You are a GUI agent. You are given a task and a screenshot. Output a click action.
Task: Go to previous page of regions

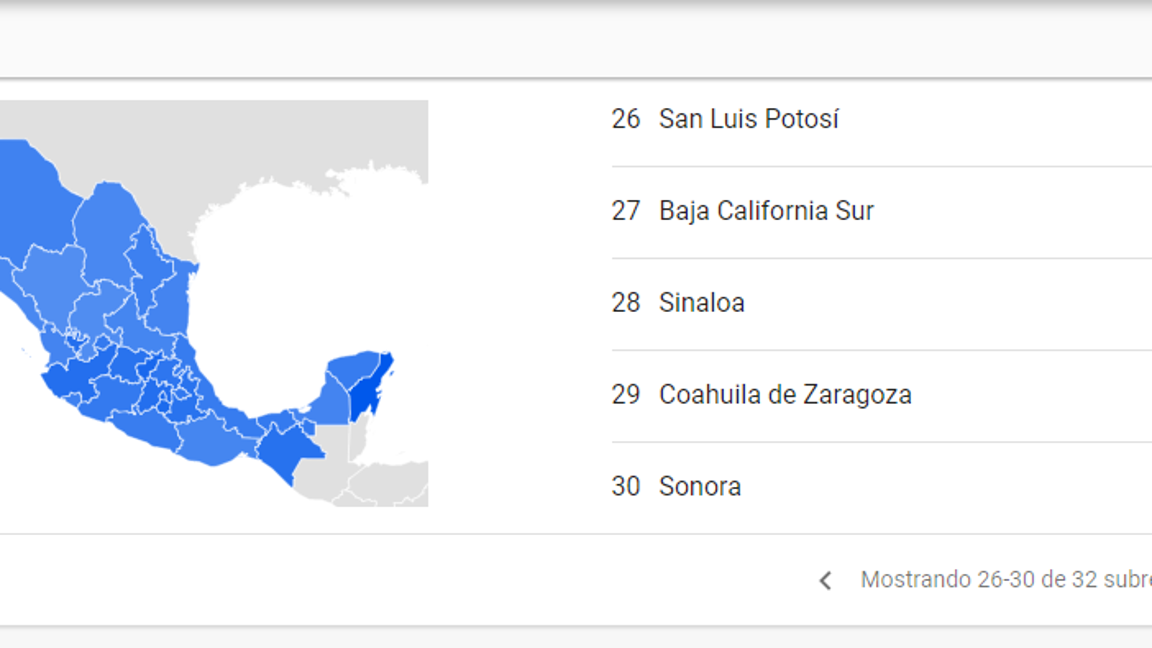pyautogui.click(x=825, y=581)
